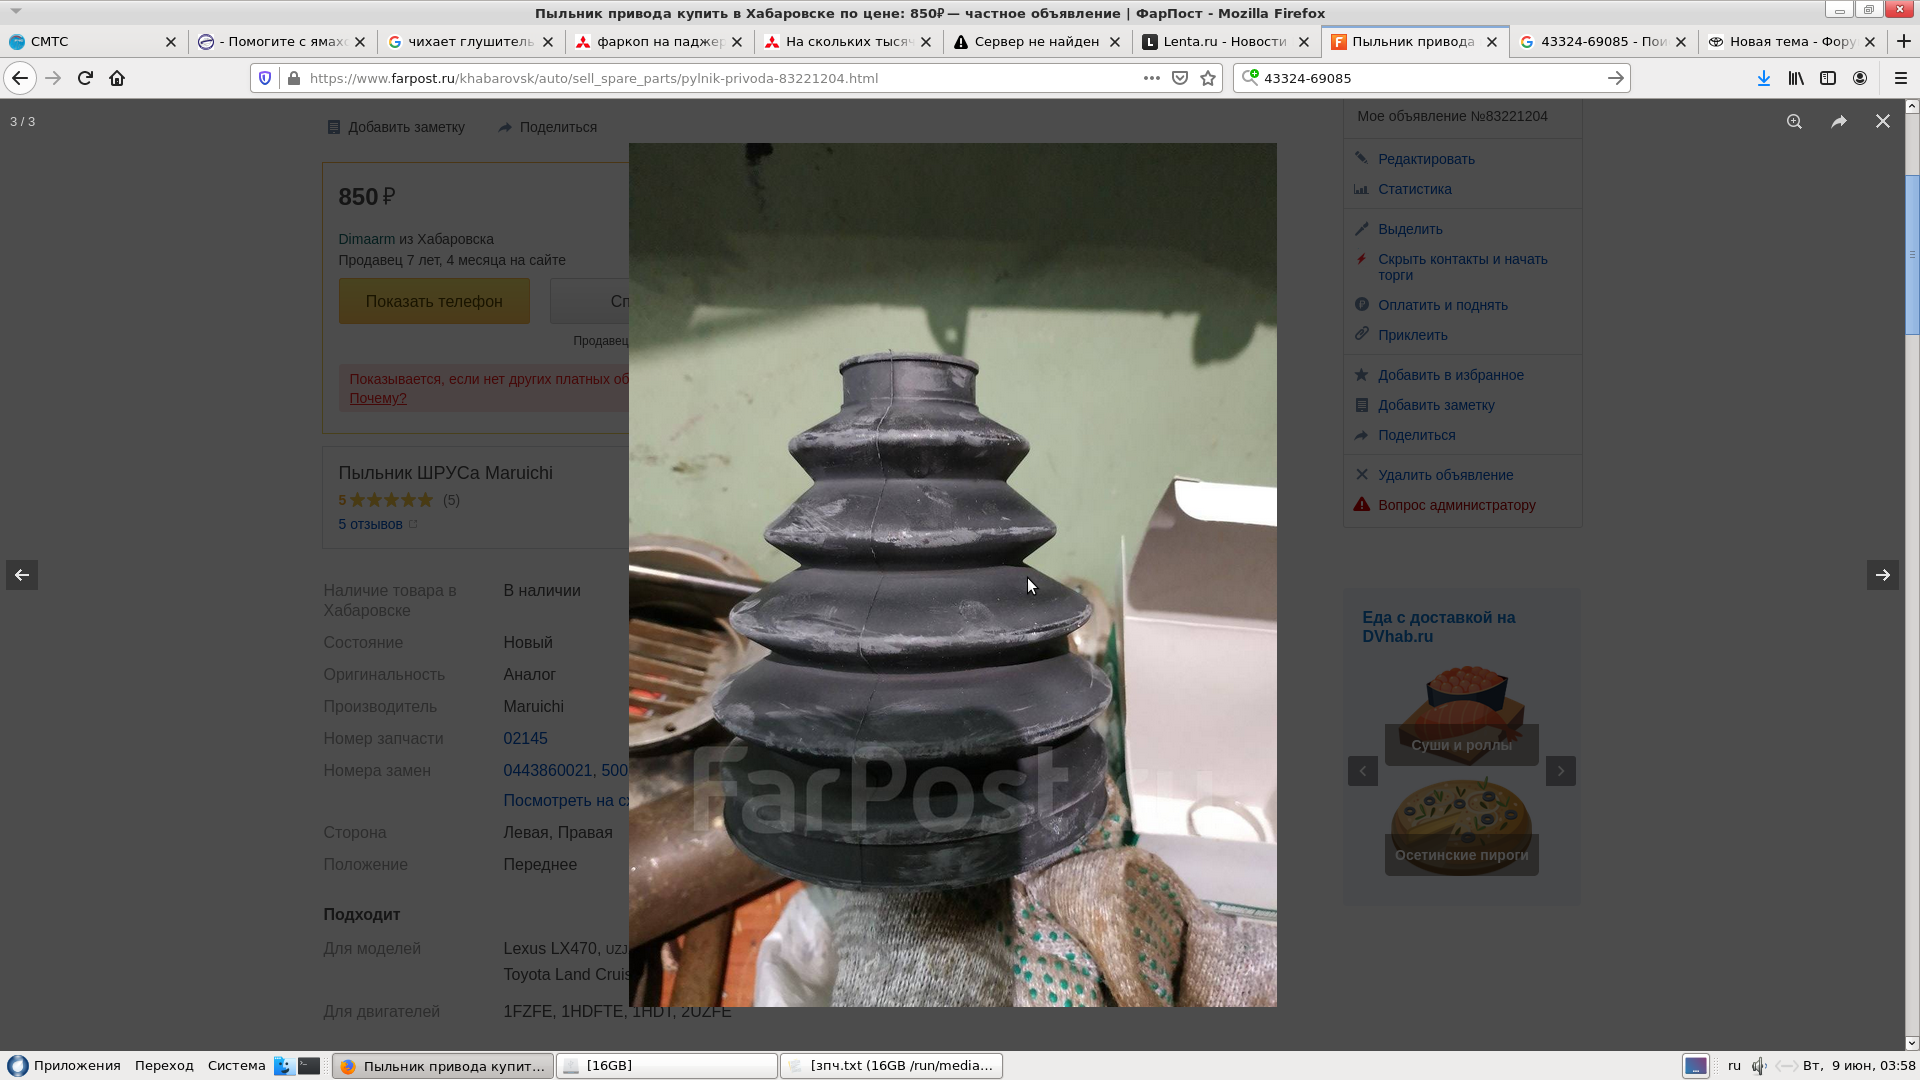The width and height of the screenshot is (1920, 1080).
Task: Click 'Удалить объявление'
Action: tap(1445, 475)
